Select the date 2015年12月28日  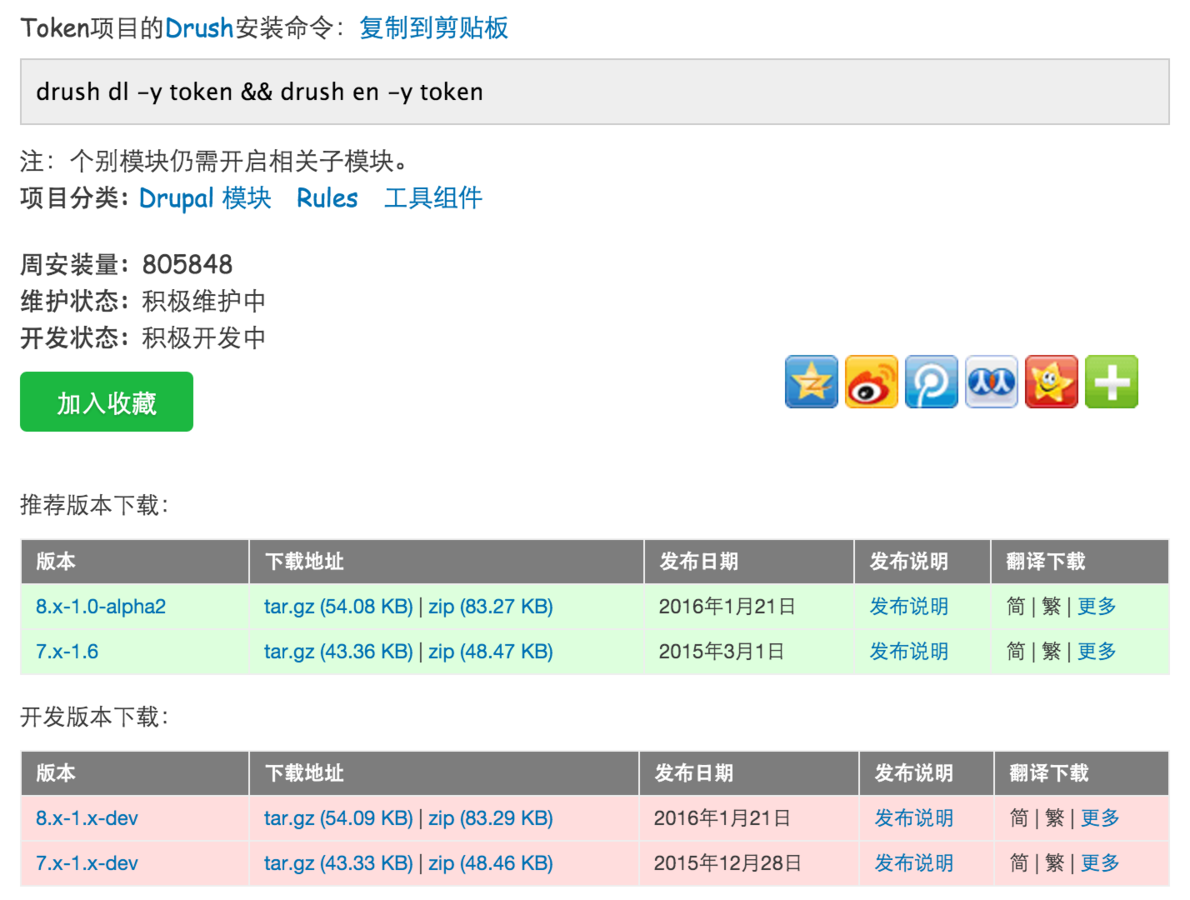(x=727, y=863)
